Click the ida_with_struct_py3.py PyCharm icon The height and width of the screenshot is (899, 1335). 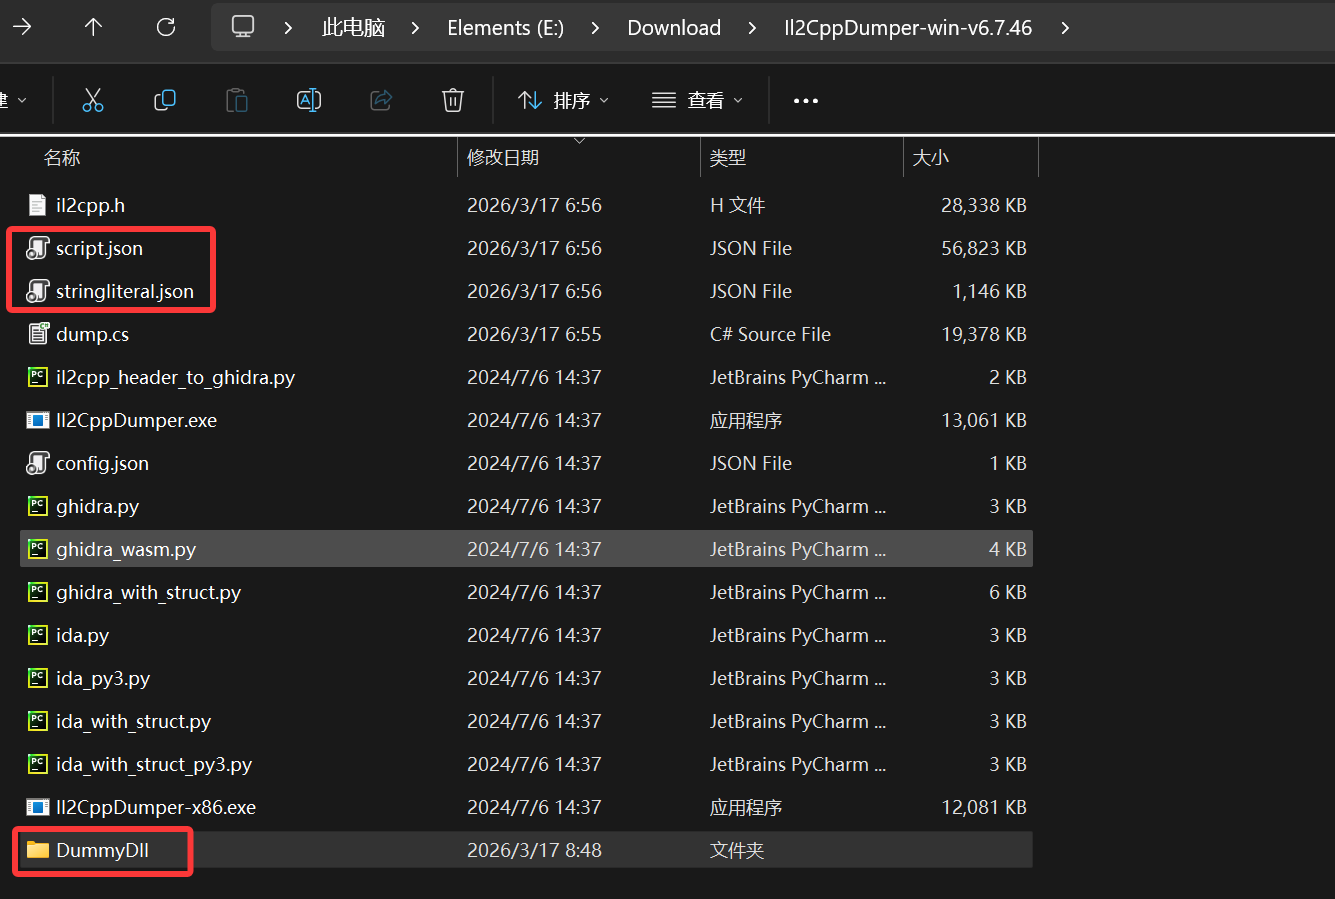click(38, 764)
